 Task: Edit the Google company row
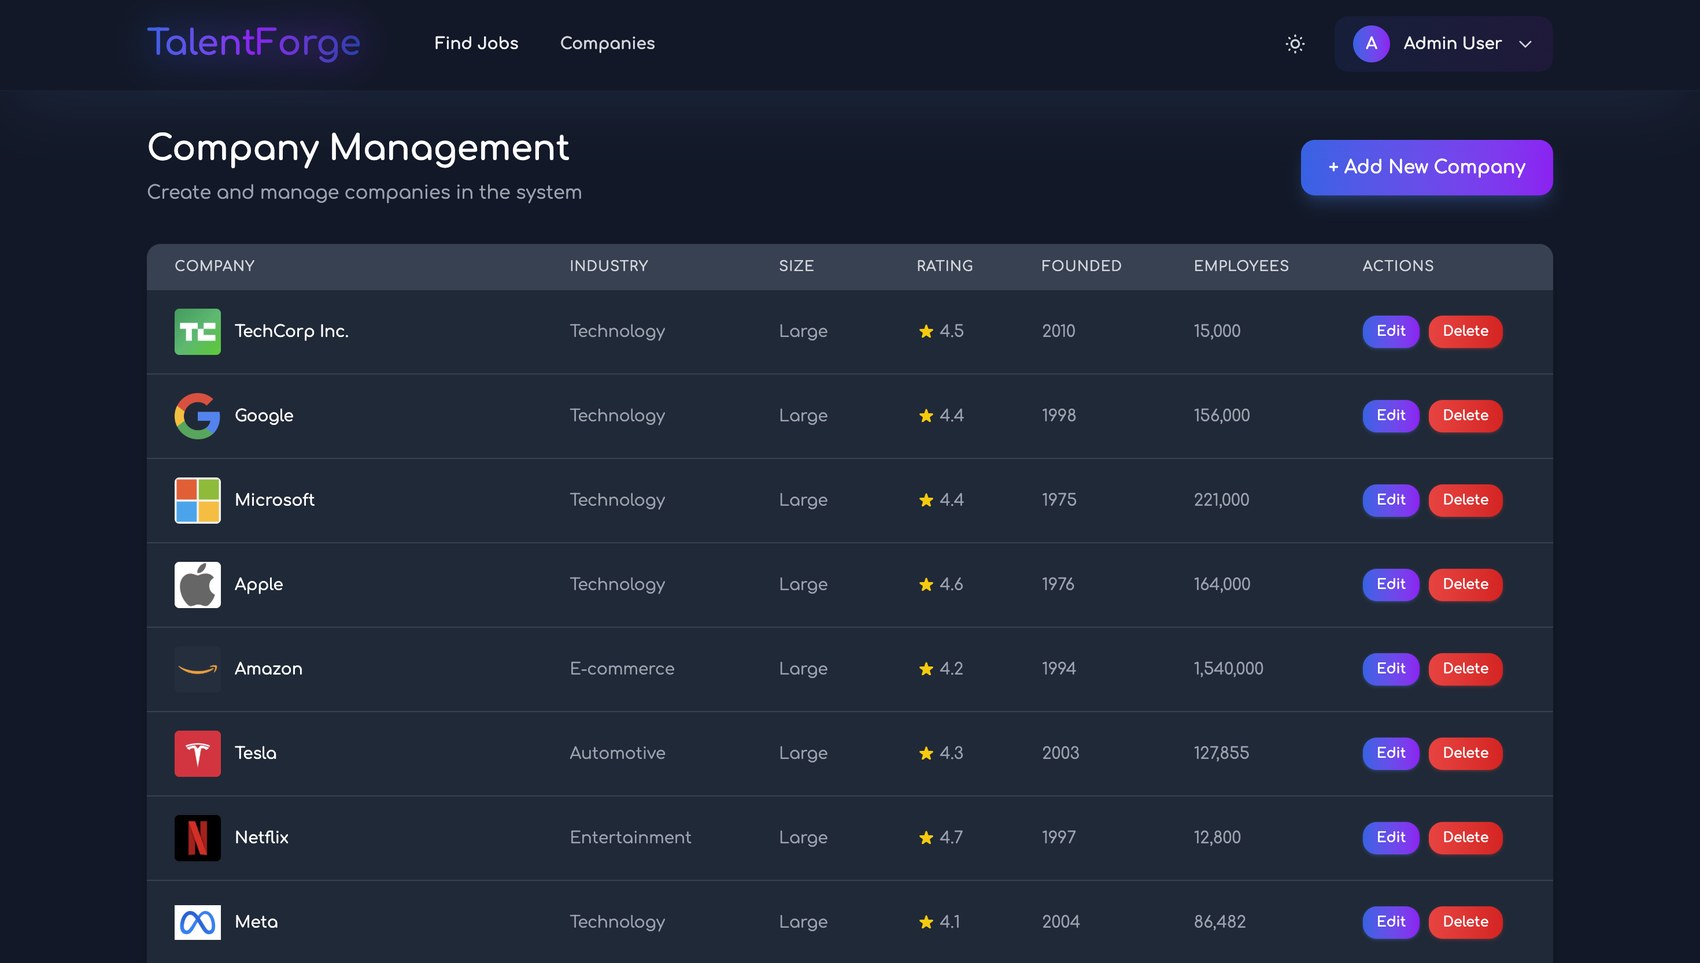[x=1391, y=415]
